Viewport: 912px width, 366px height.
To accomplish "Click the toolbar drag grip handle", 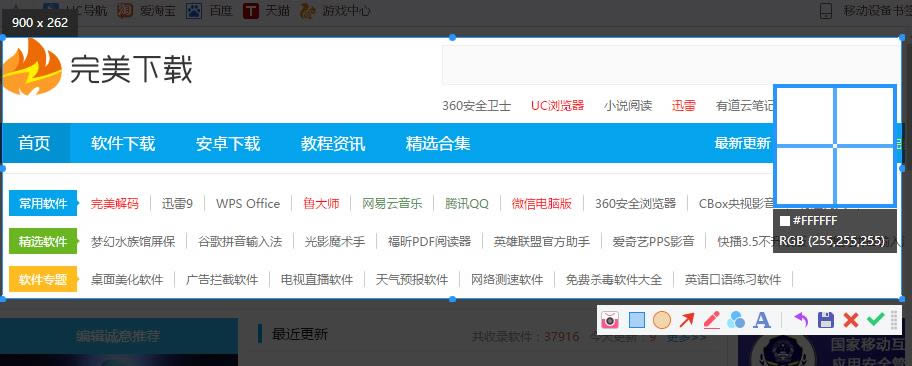I will pos(895,319).
